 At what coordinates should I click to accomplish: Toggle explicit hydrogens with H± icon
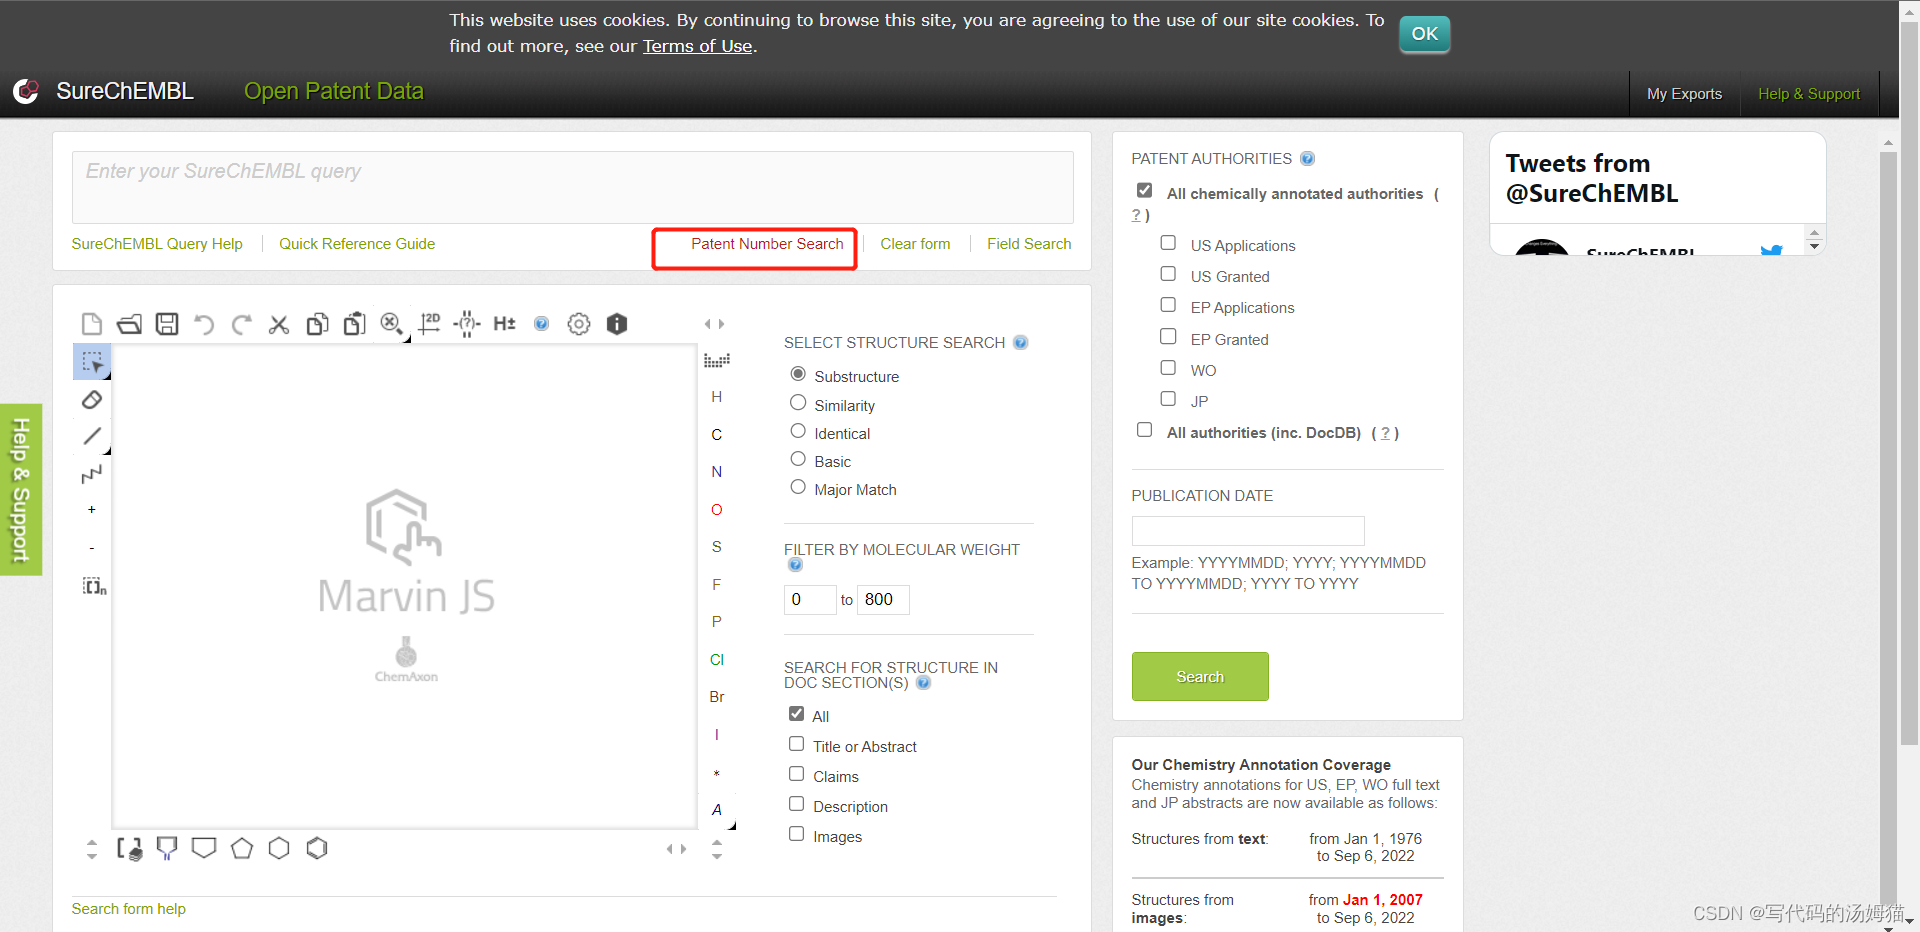tap(504, 324)
